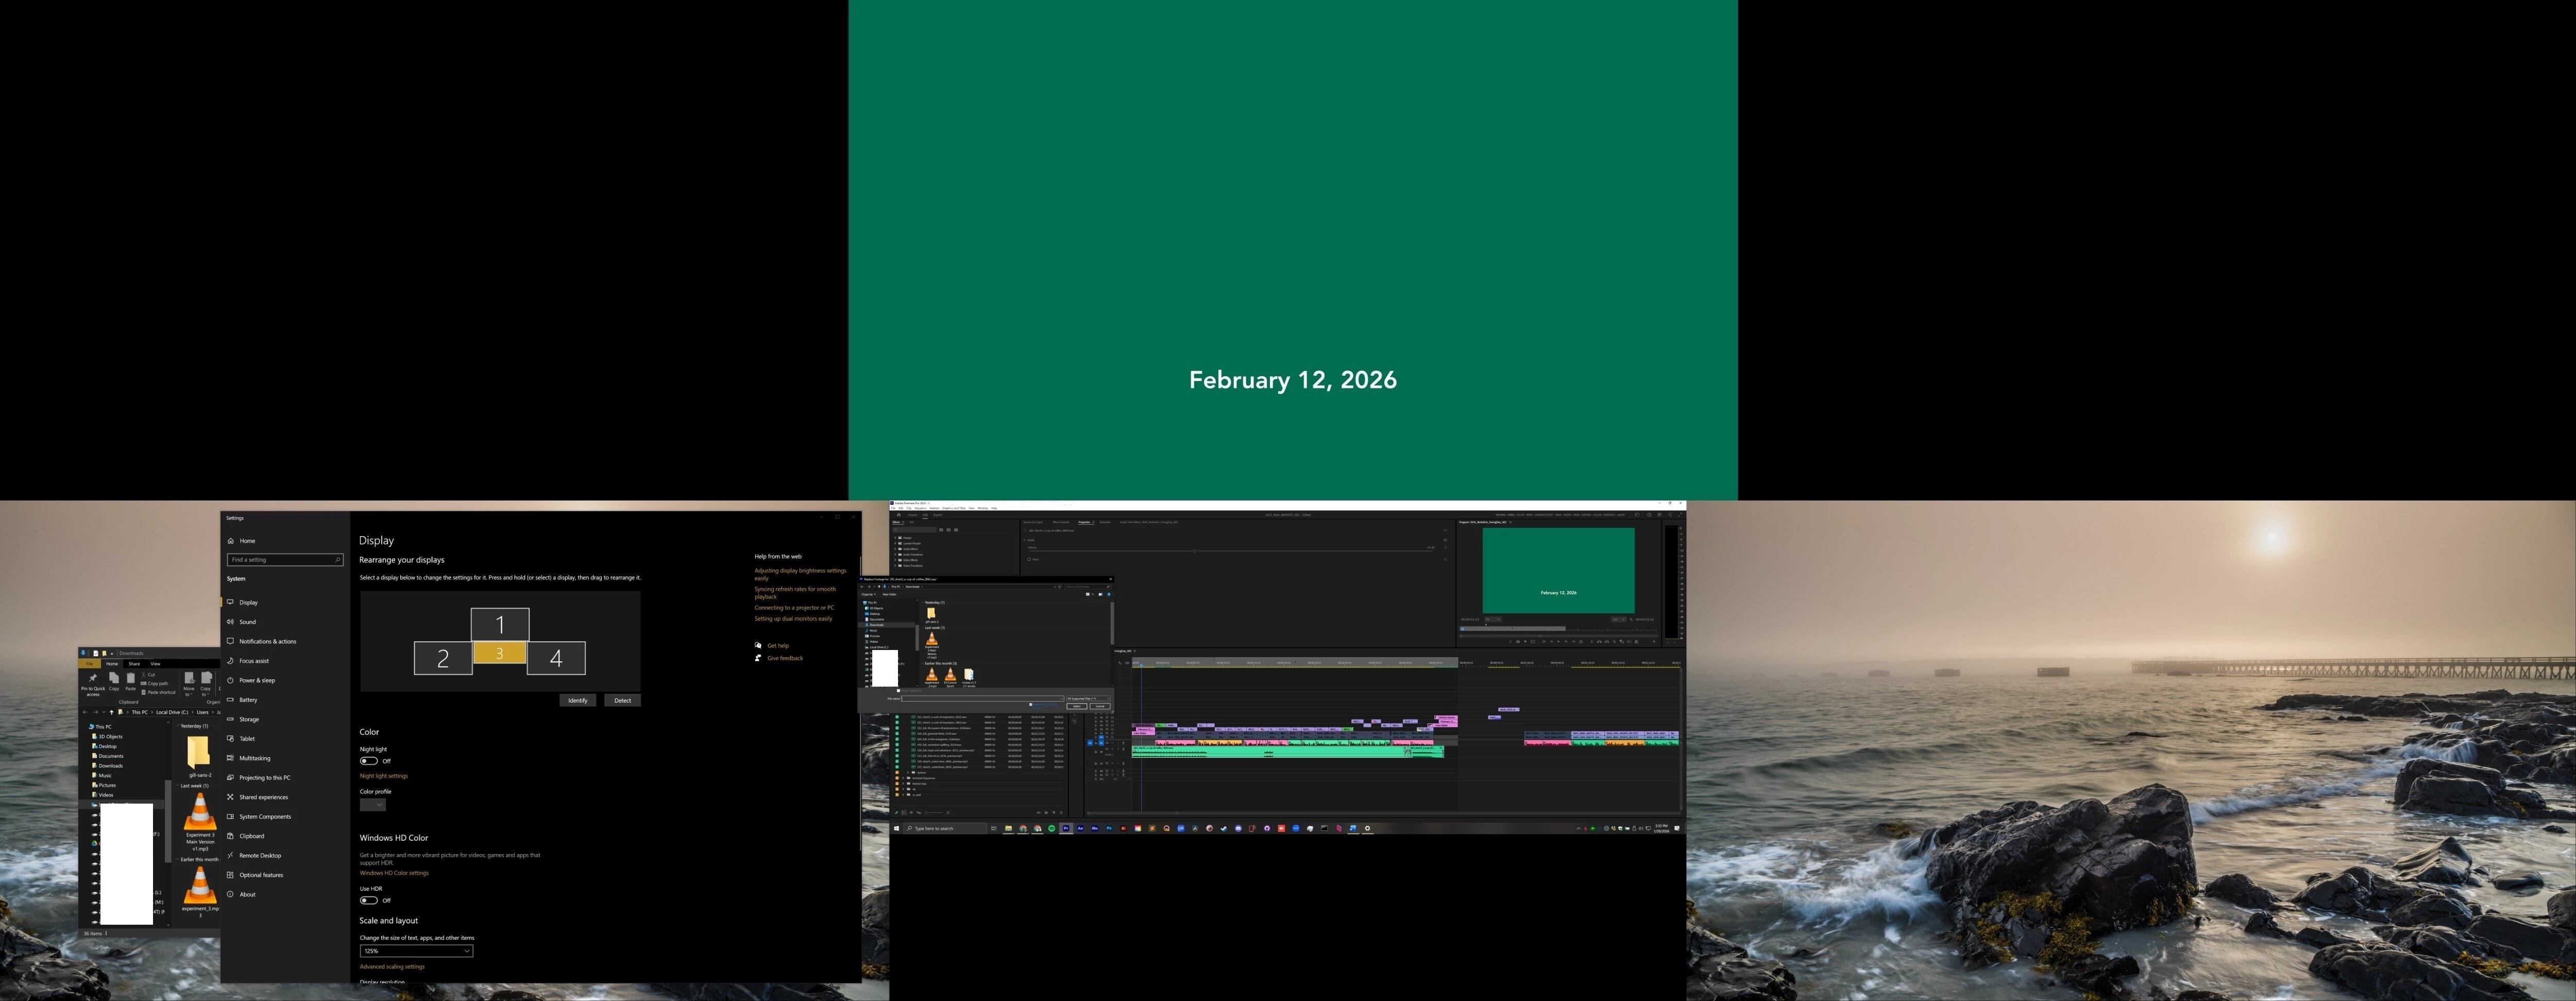Open Night light settings link
Viewport: 2576px width, 1001px height.
384,776
